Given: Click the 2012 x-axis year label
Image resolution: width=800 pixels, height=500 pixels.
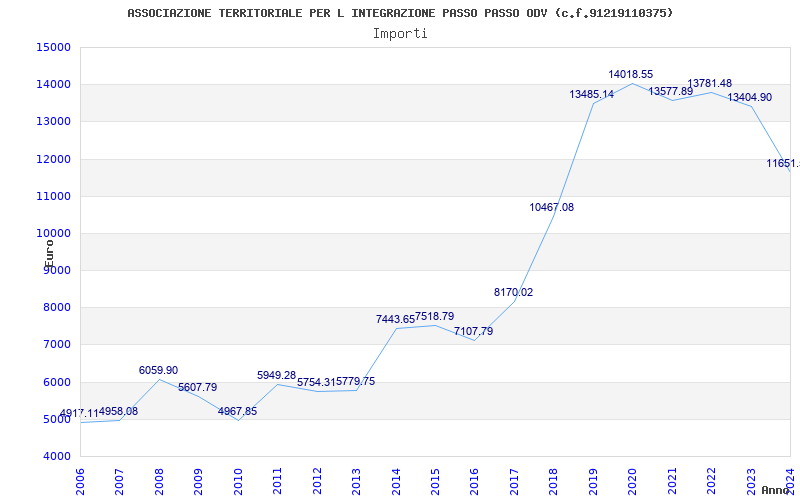Looking at the screenshot, I should [317, 482].
